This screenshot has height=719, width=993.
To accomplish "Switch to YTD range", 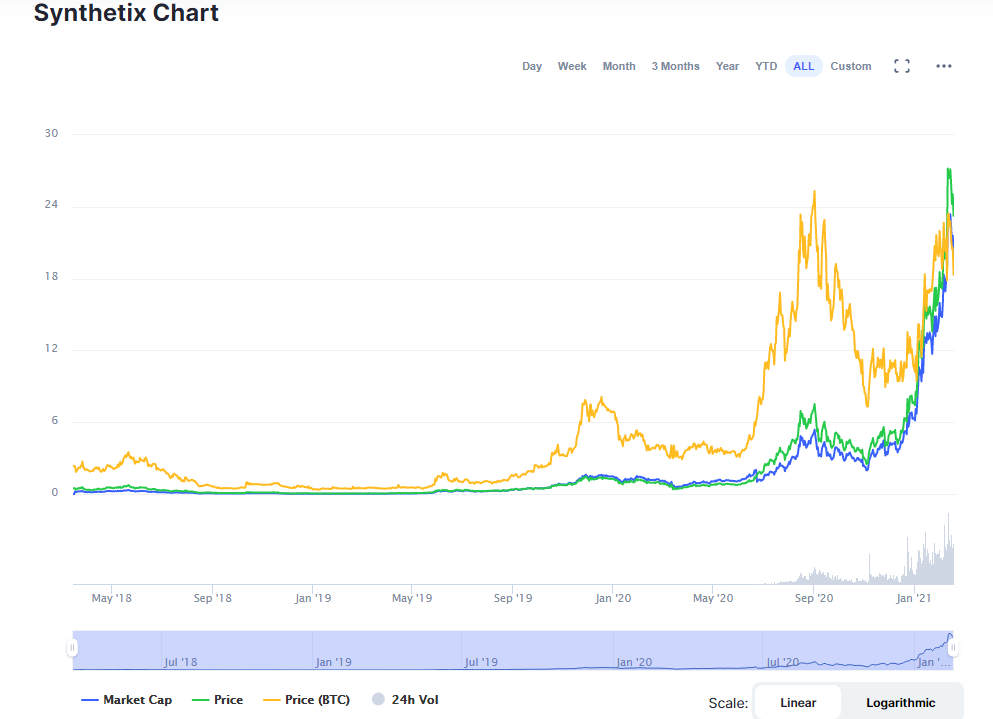I will 765,66.
